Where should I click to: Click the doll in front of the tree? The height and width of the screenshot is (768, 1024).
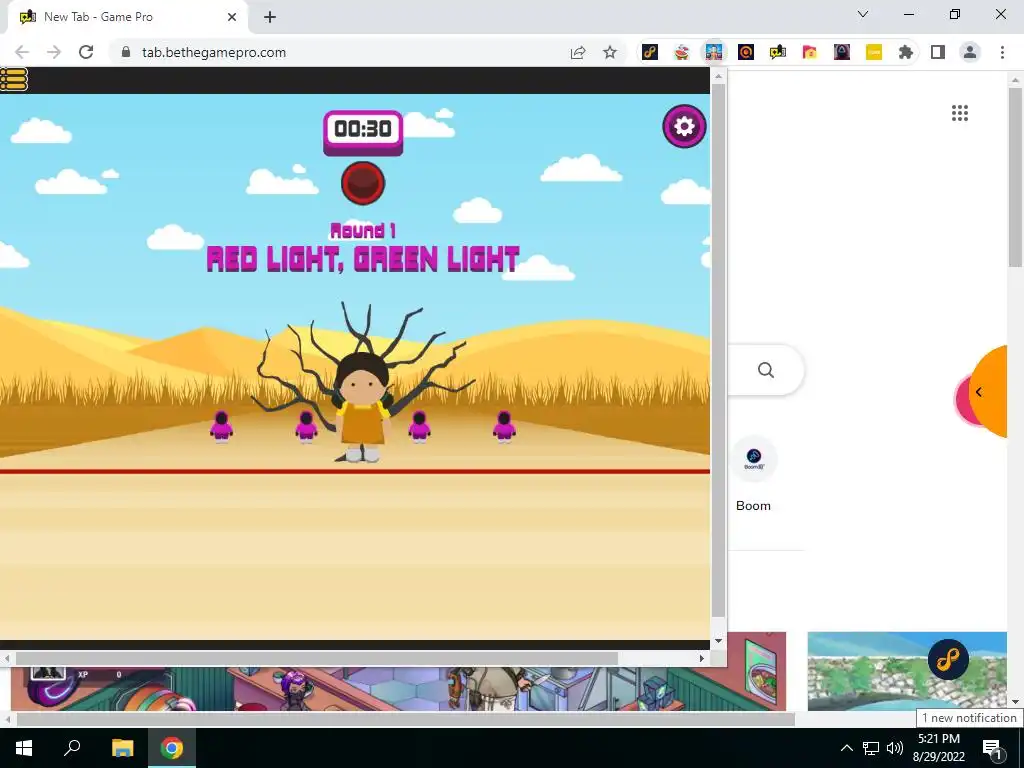pyautogui.click(x=362, y=408)
